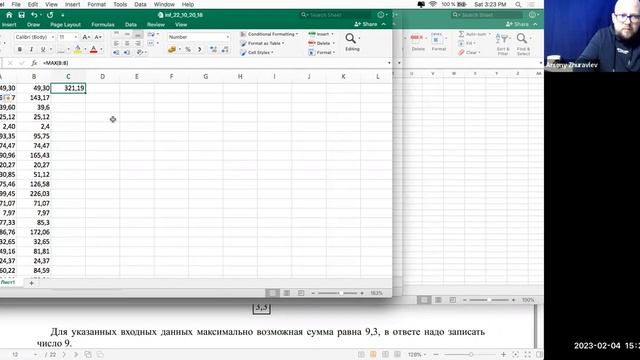Open Find & Select in the background Excel window
Screen dimensions: 640x360
[x=523, y=44]
